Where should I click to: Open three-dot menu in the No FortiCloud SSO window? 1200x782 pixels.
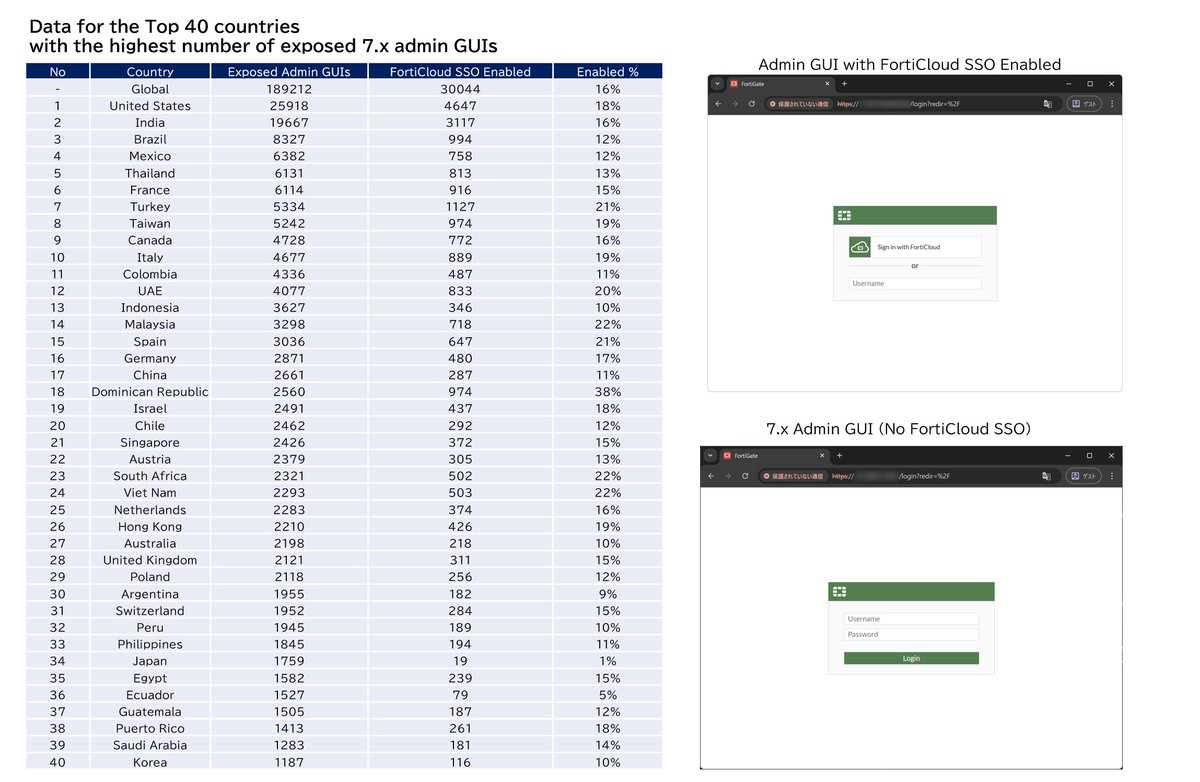(x=1112, y=476)
